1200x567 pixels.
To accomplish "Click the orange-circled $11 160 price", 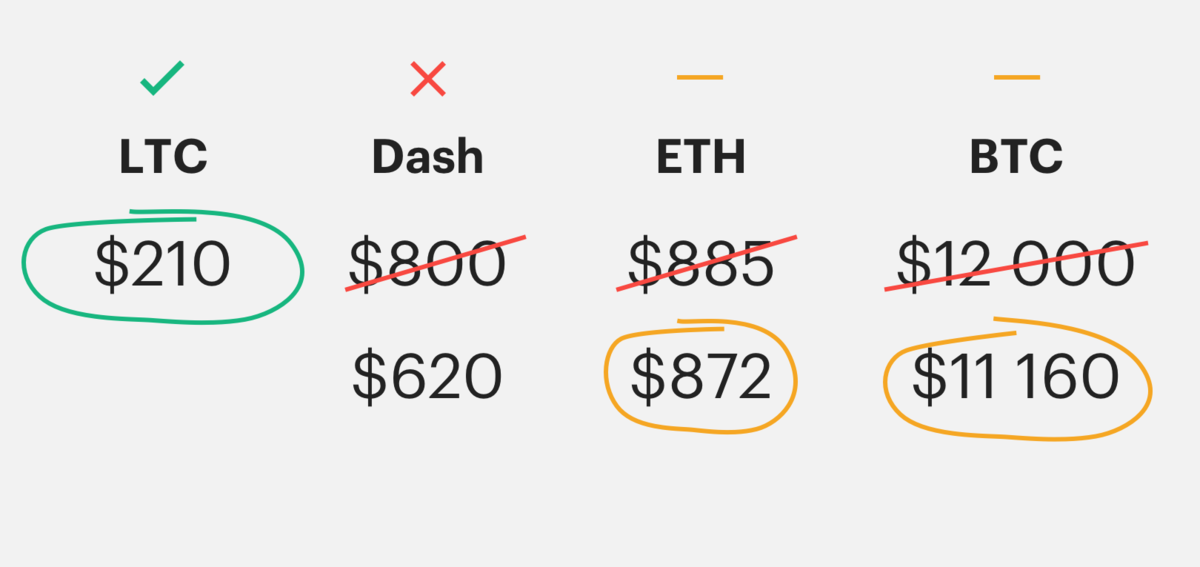I will pos(1016,379).
